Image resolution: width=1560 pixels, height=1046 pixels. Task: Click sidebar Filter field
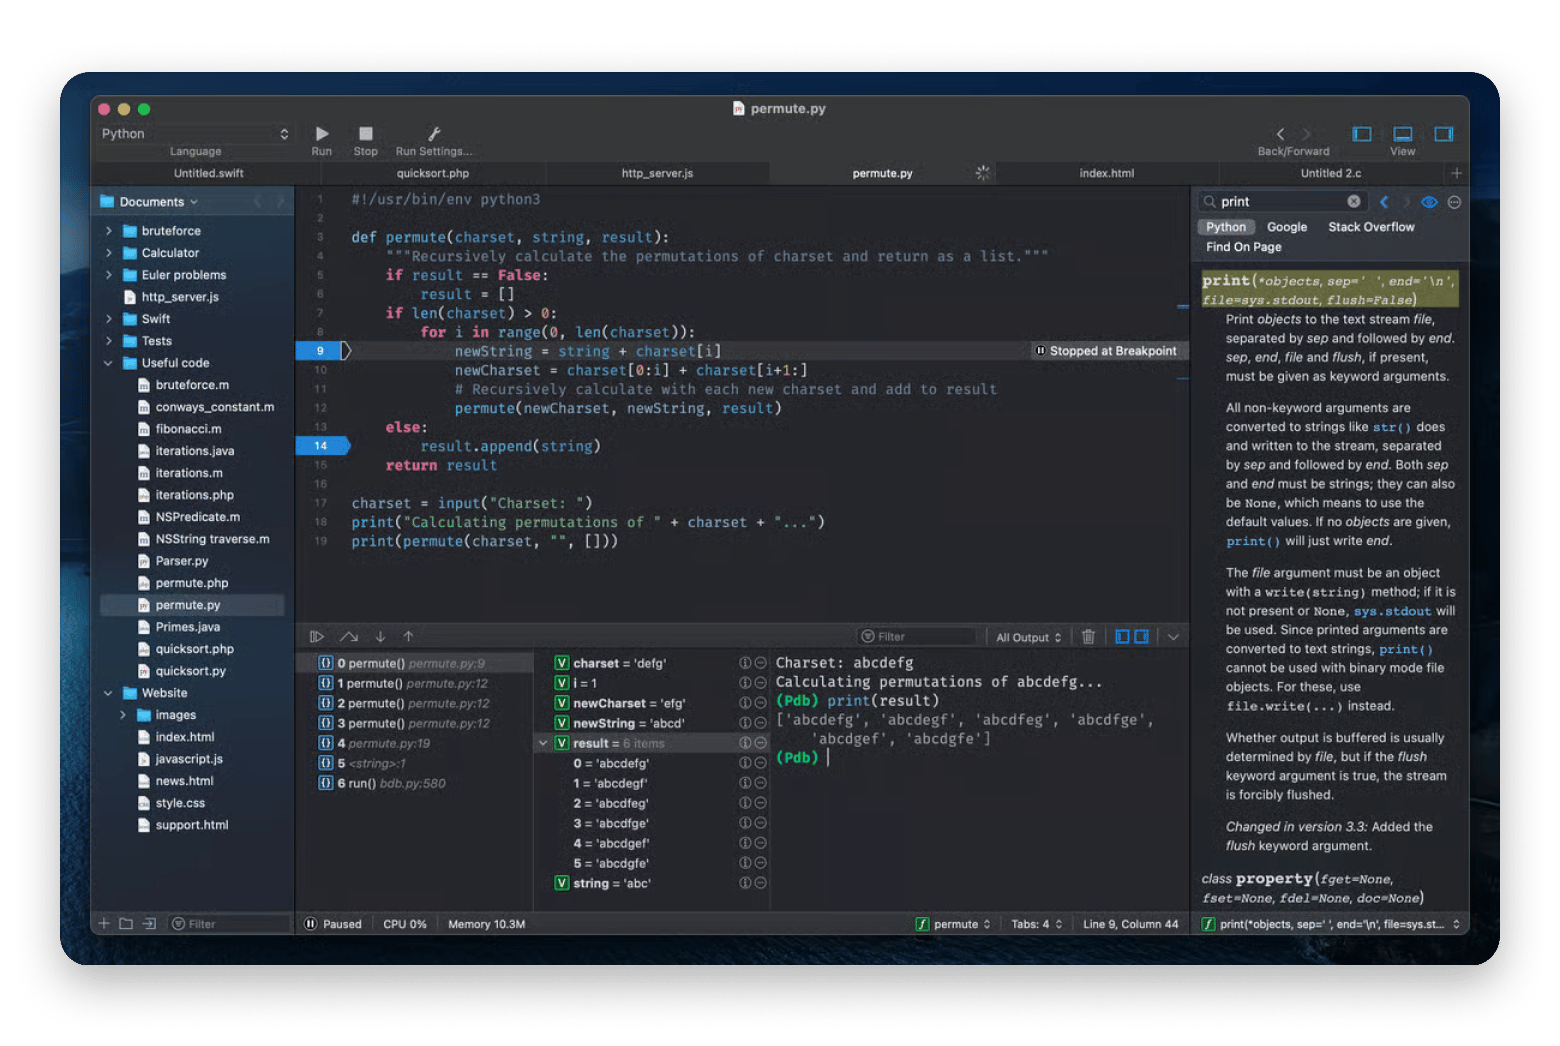coord(228,923)
